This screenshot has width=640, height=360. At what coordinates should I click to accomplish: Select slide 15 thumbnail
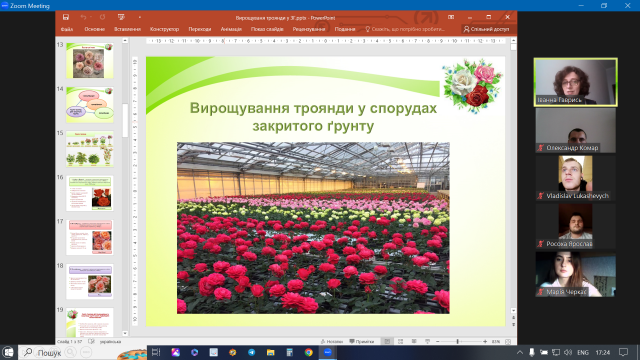90,149
